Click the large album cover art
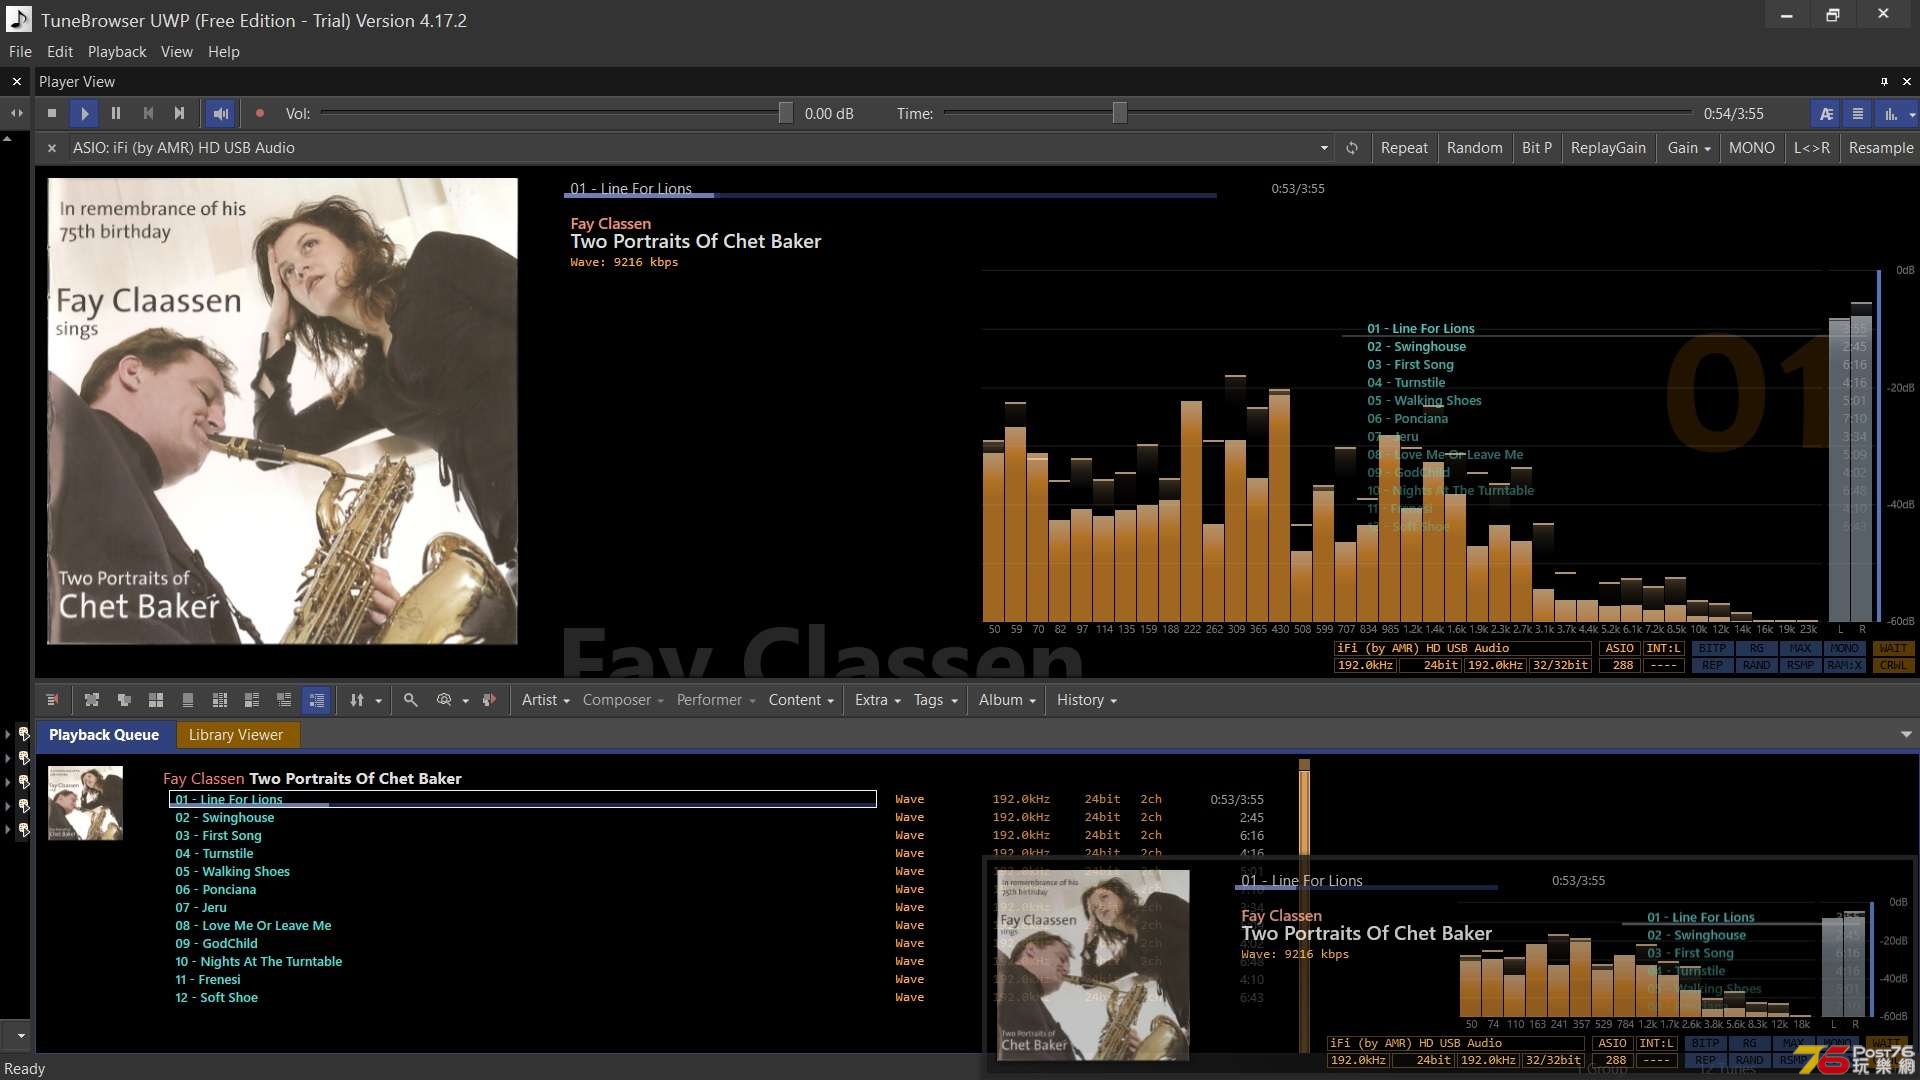 tap(283, 411)
